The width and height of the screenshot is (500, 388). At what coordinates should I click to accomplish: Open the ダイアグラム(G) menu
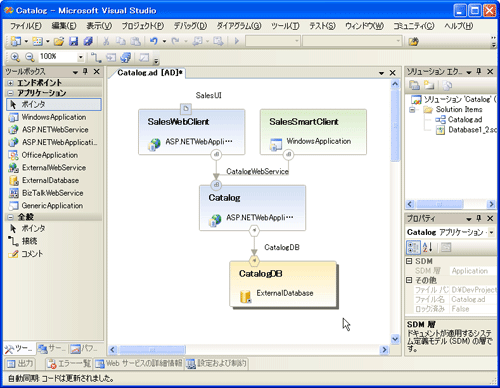coord(239,26)
